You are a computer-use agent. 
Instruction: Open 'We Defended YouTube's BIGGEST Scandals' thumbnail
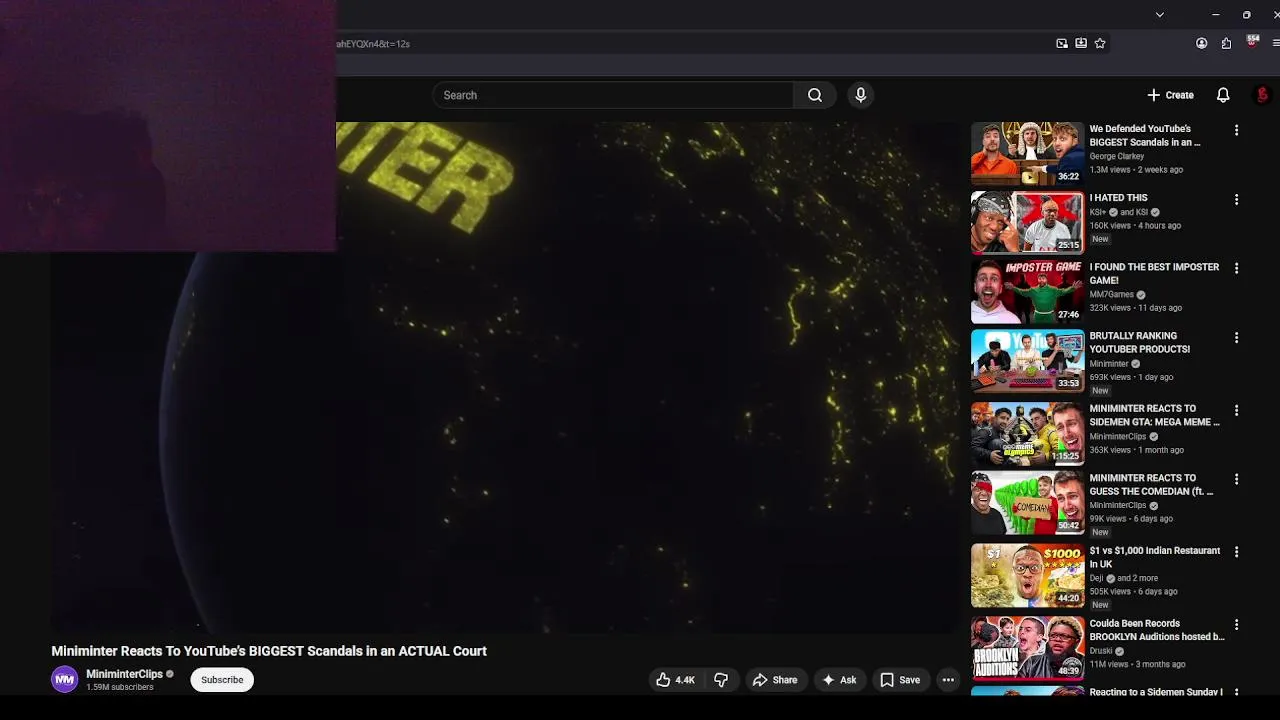1027,154
